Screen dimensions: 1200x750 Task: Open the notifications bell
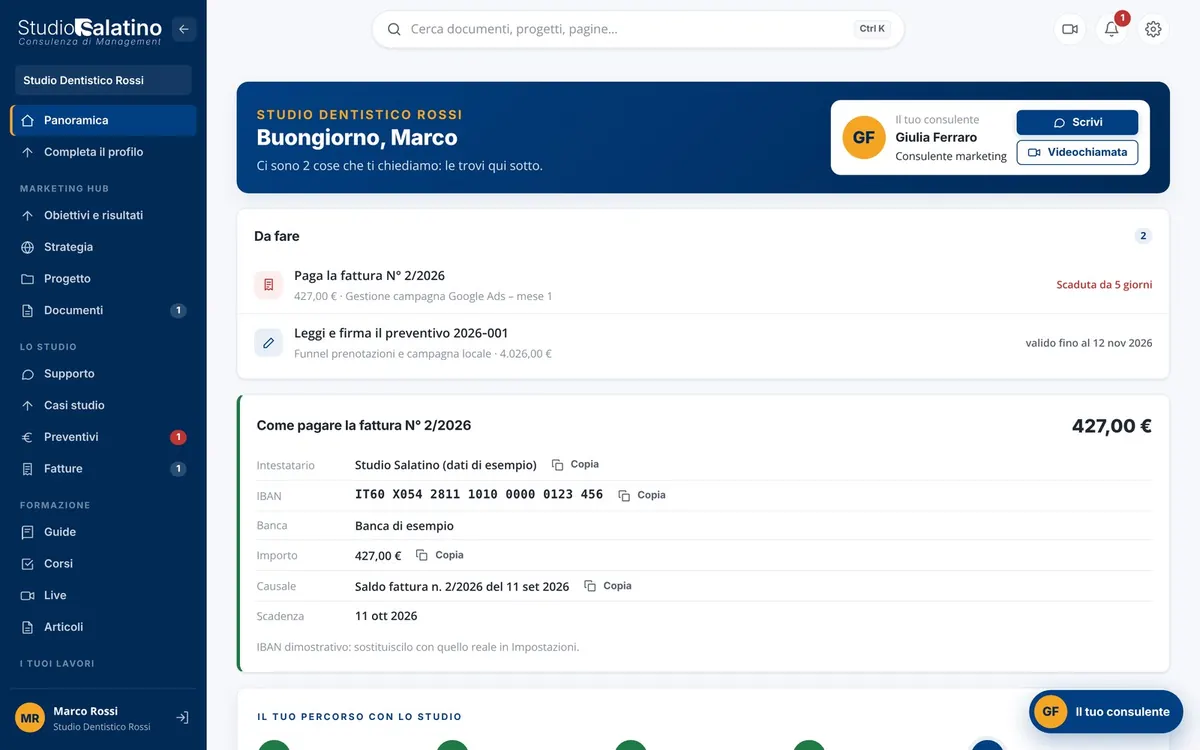(x=1112, y=29)
